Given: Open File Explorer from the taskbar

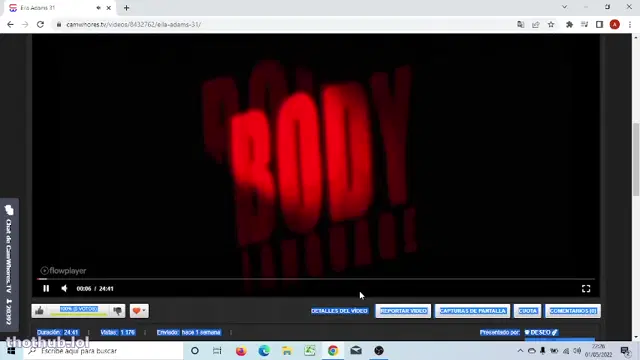Looking at the screenshot, I should 287,351.
